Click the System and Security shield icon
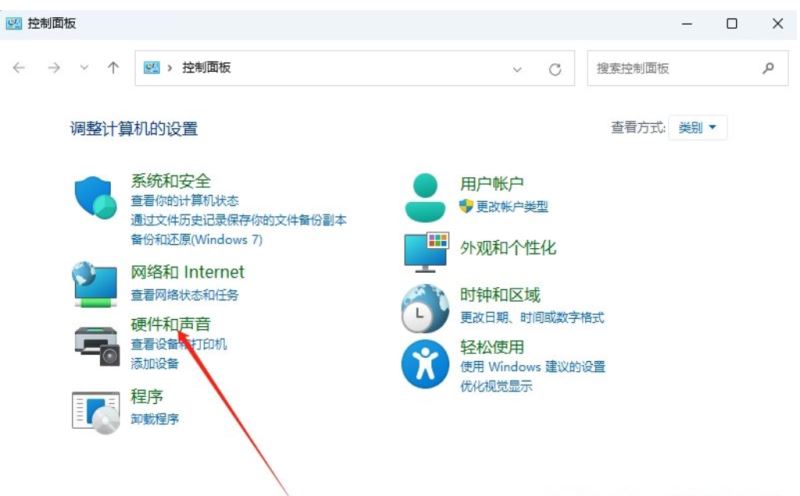Image resolution: width=800 pixels, height=496 pixels. pos(96,198)
